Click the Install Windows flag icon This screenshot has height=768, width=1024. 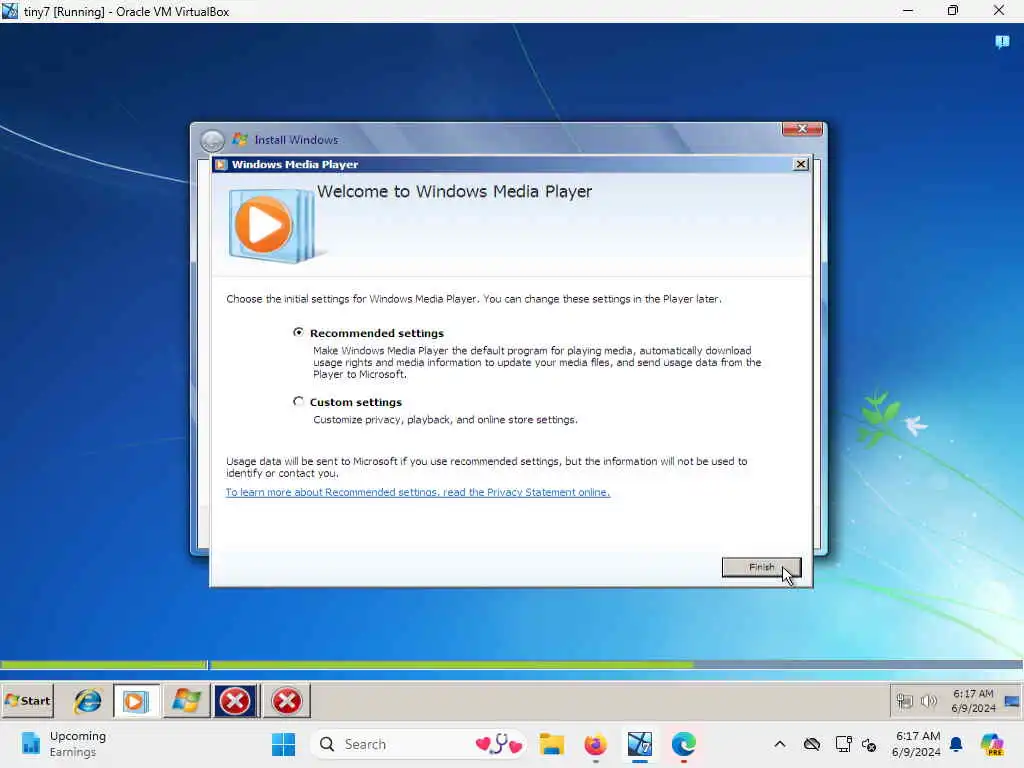[240, 139]
